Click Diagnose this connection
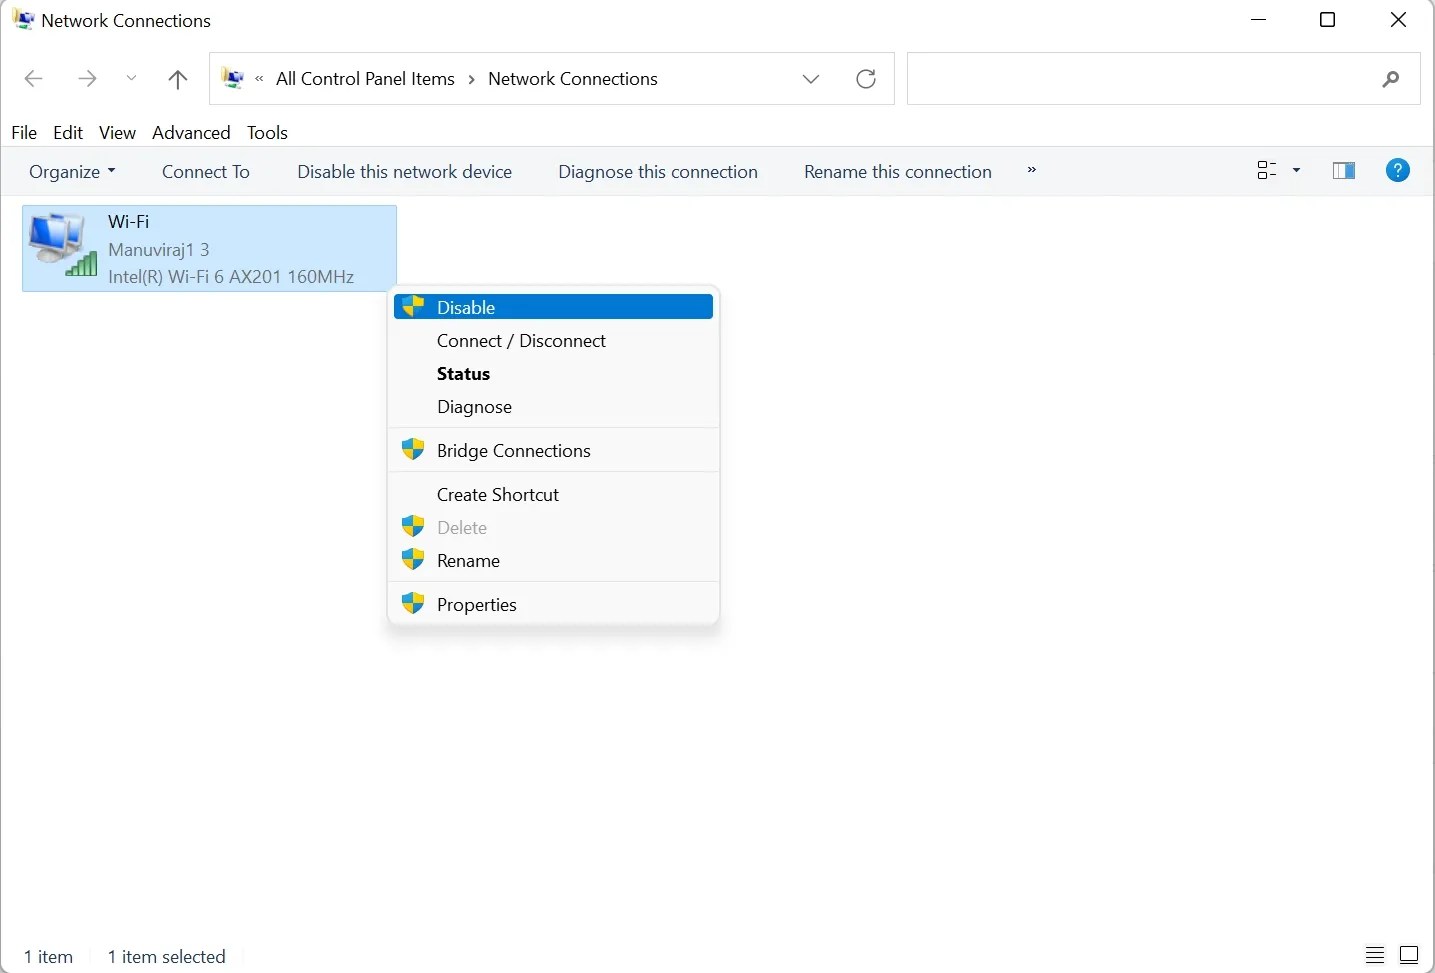Viewport: 1435px width, 973px height. [x=657, y=171]
